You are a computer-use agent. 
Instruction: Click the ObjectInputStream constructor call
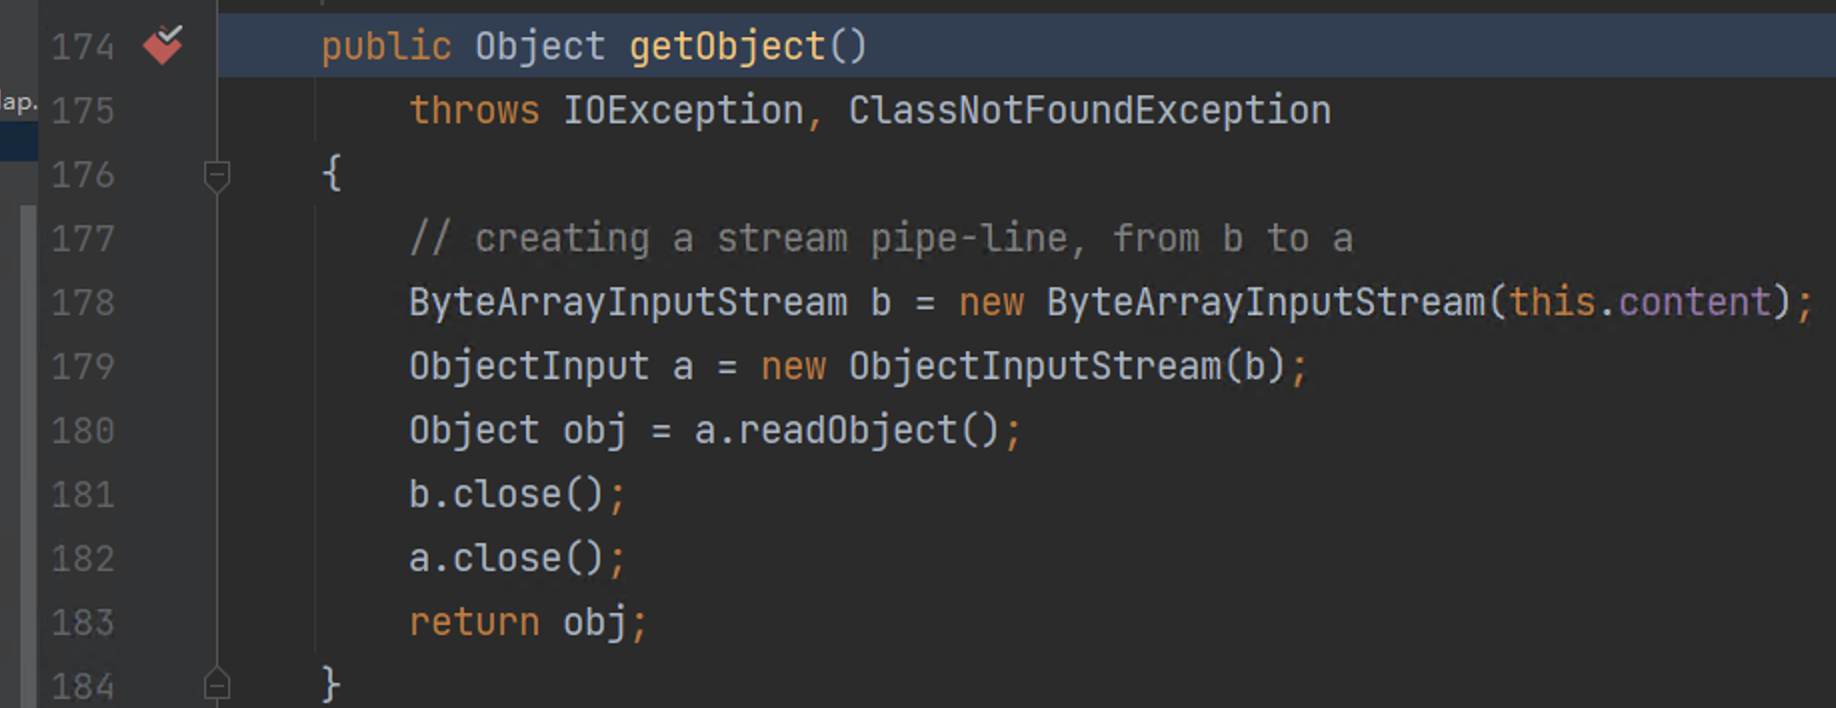pos(1035,366)
